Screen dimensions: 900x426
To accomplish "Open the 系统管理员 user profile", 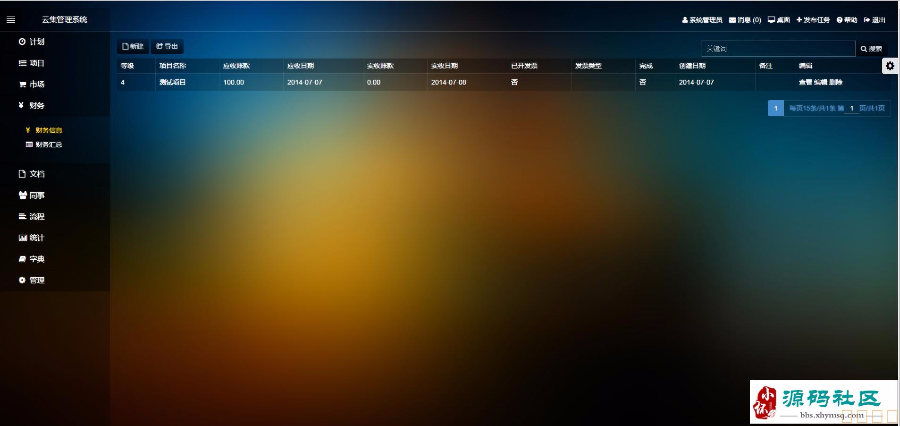I will pyautogui.click(x=702, y=20).
